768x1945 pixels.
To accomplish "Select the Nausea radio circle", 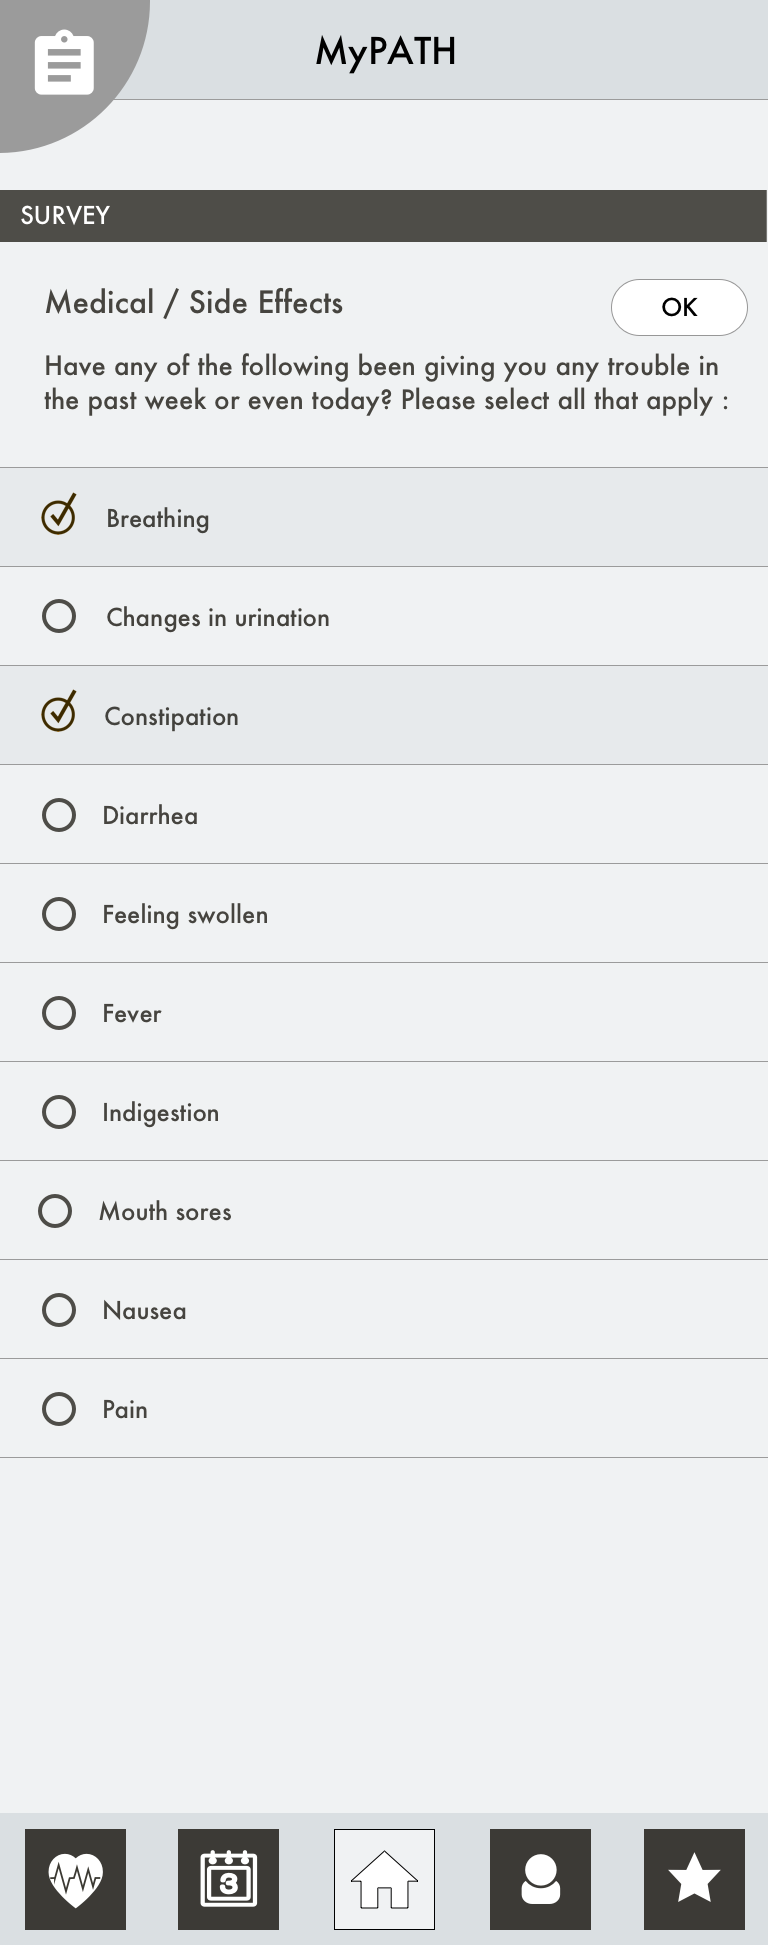I will 59,1310.
